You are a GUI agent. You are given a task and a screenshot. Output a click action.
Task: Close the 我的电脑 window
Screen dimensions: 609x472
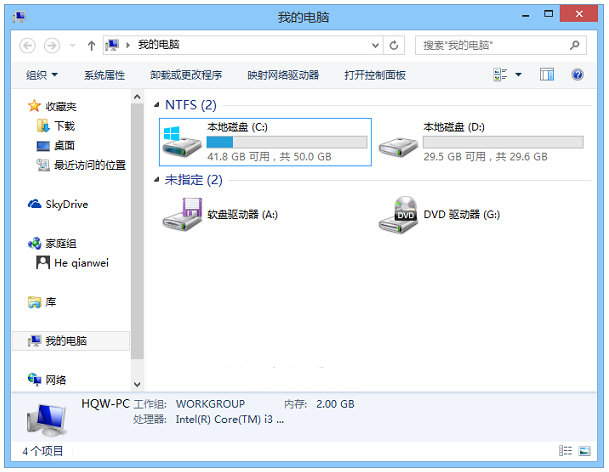[579, 14]
